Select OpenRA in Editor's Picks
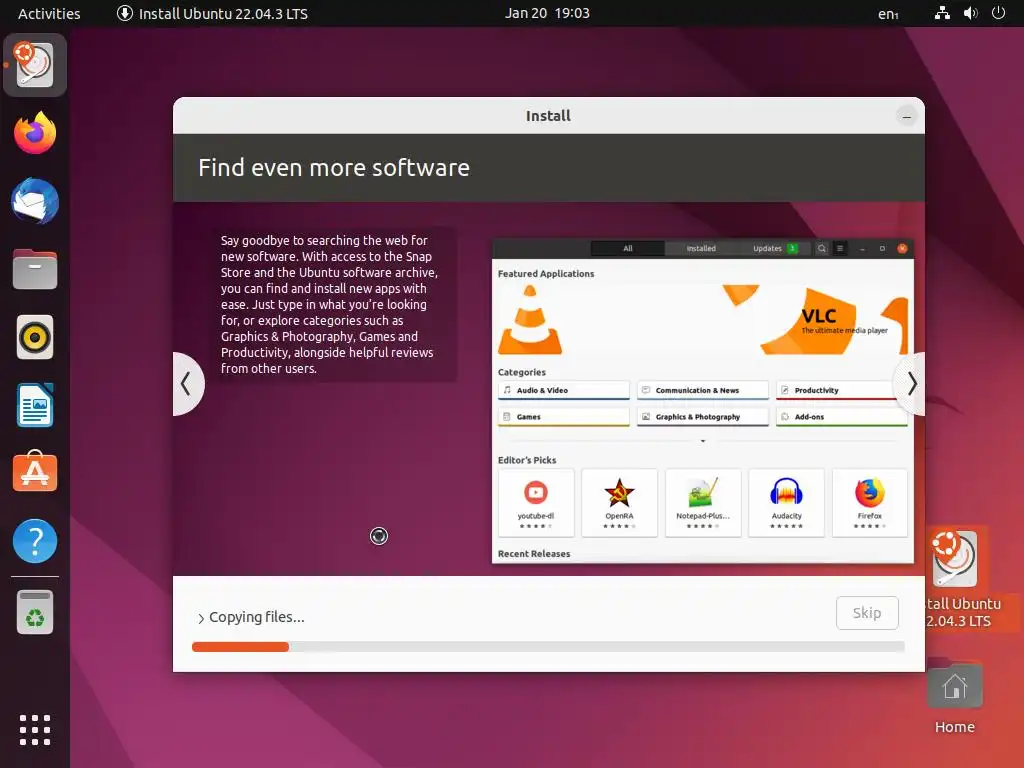The image size is (1024, 768). pos(619,502)
